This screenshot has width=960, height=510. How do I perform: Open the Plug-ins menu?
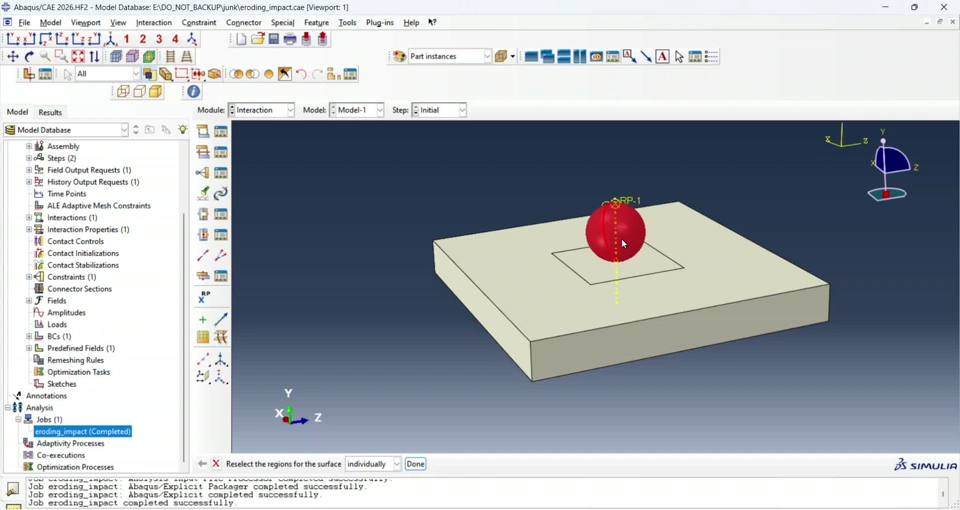tap(380, 23)
